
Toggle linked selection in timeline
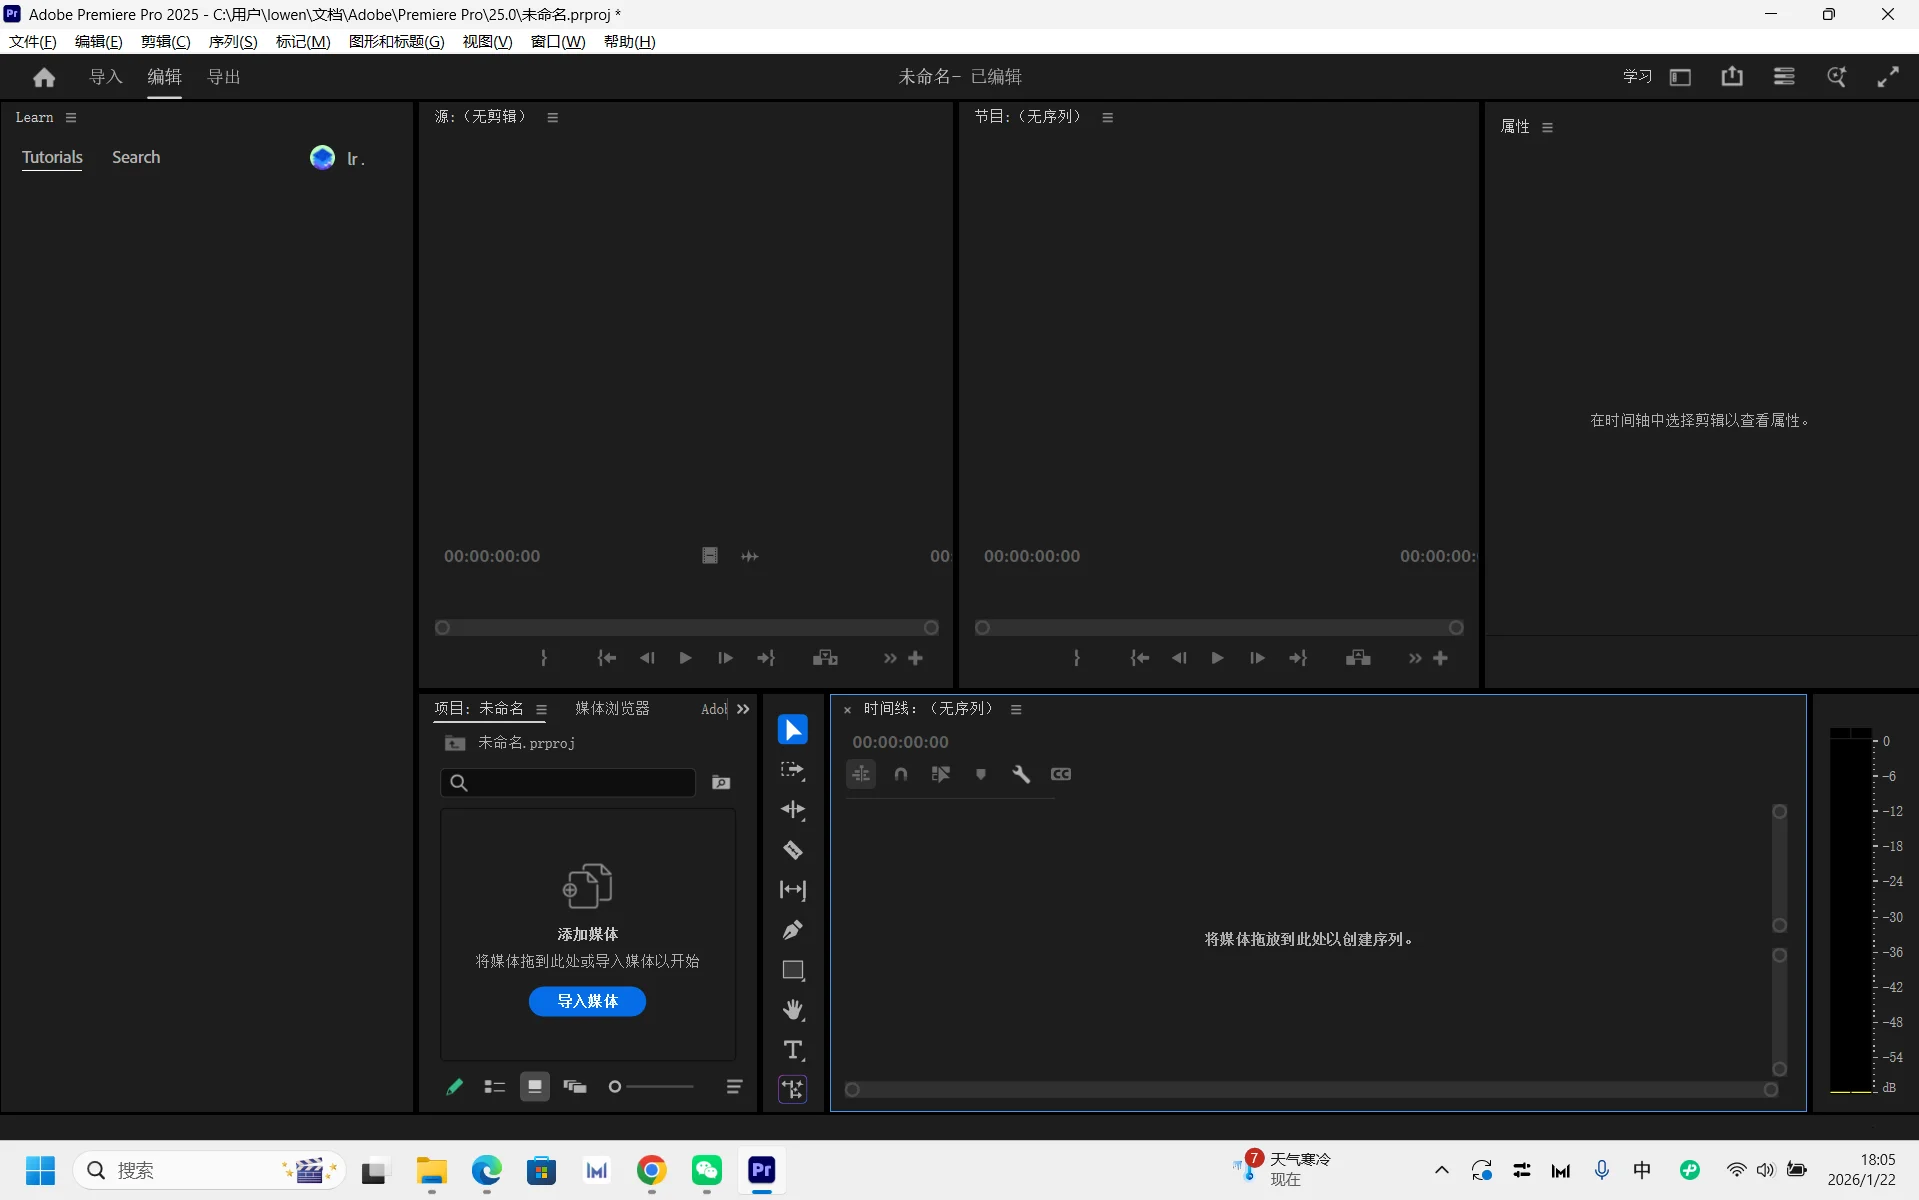(x=940, y=774)
